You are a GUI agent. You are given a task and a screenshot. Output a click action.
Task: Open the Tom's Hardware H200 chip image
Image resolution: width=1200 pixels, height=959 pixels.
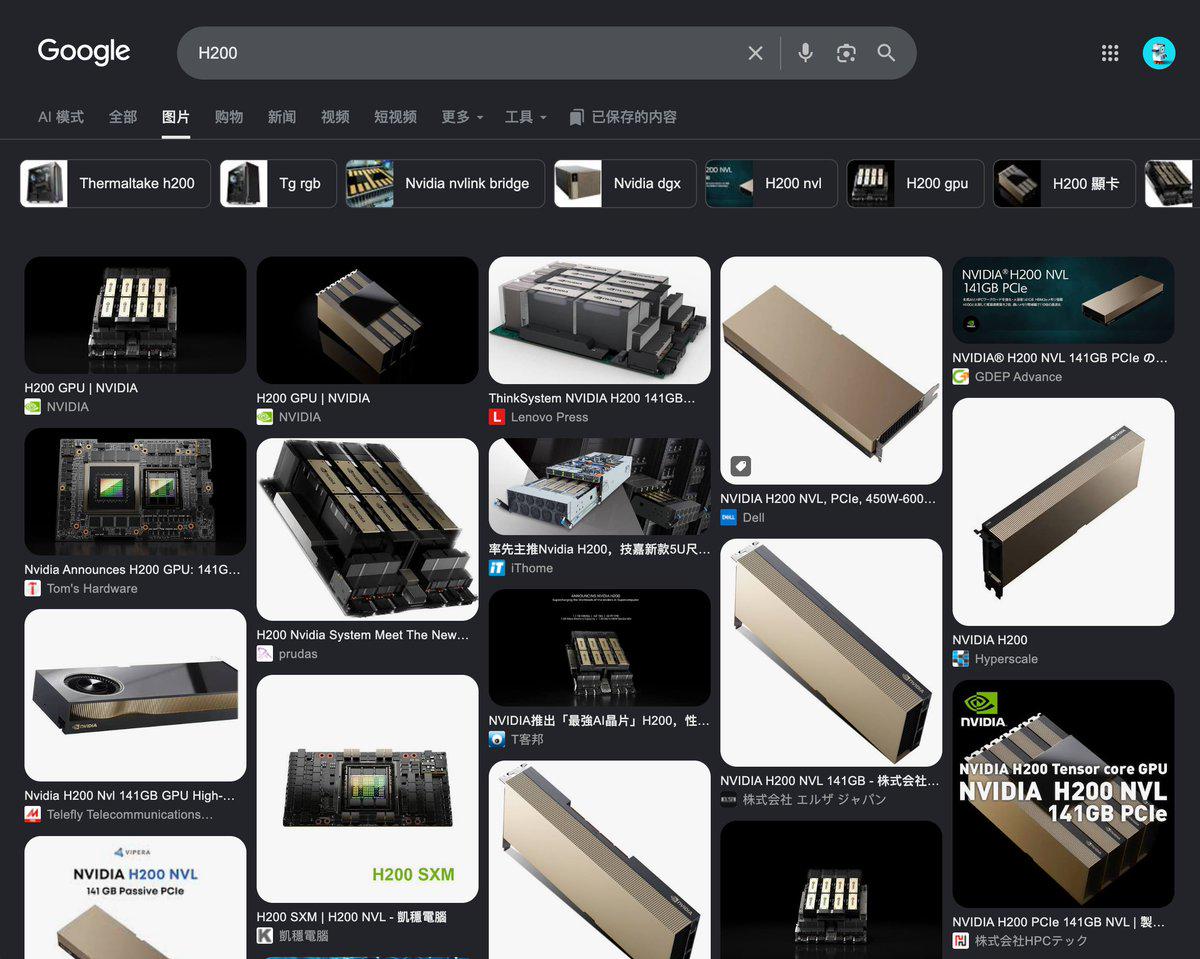pos(135,492)
